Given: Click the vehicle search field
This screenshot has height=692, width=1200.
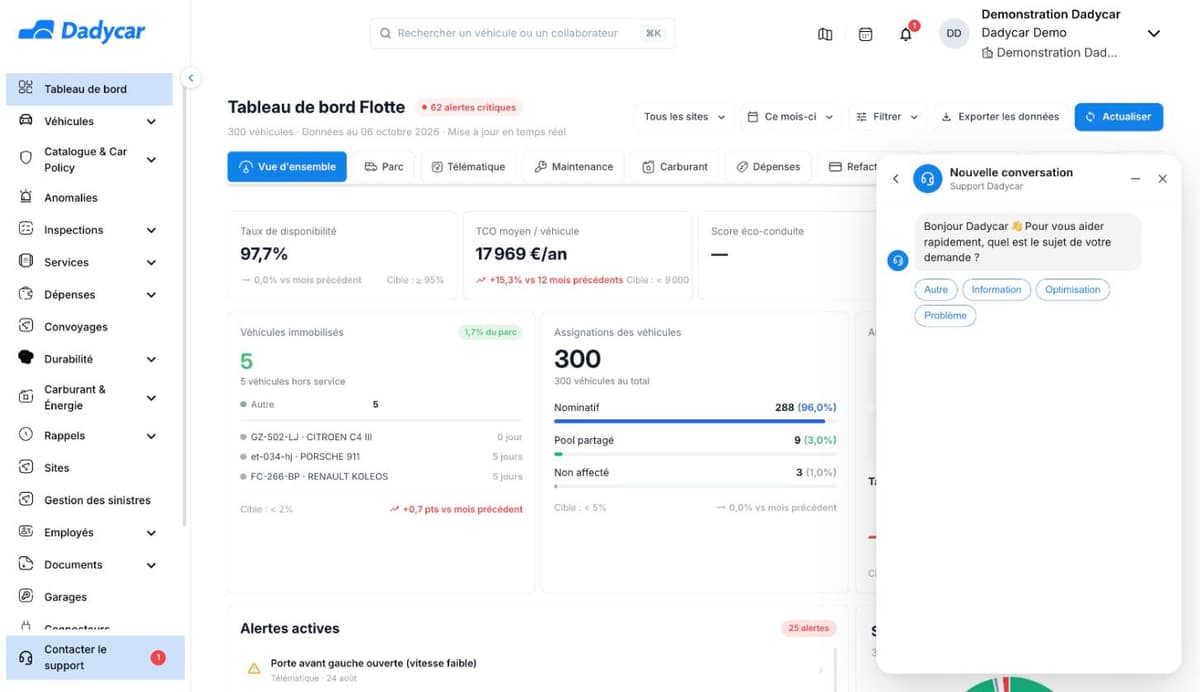Looking at the screenshot, I should [x=522, y=33].
